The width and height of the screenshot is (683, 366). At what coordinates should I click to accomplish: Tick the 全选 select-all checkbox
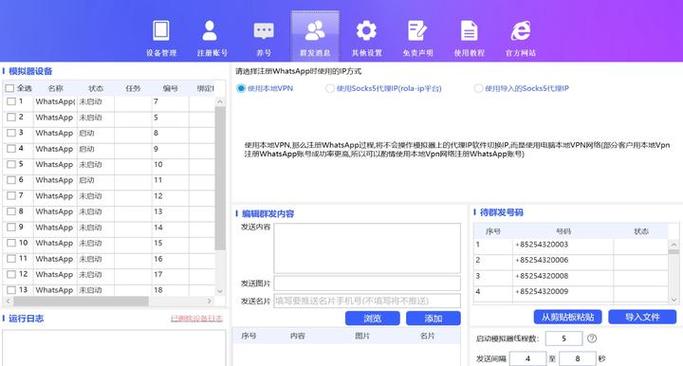[10, 88]
